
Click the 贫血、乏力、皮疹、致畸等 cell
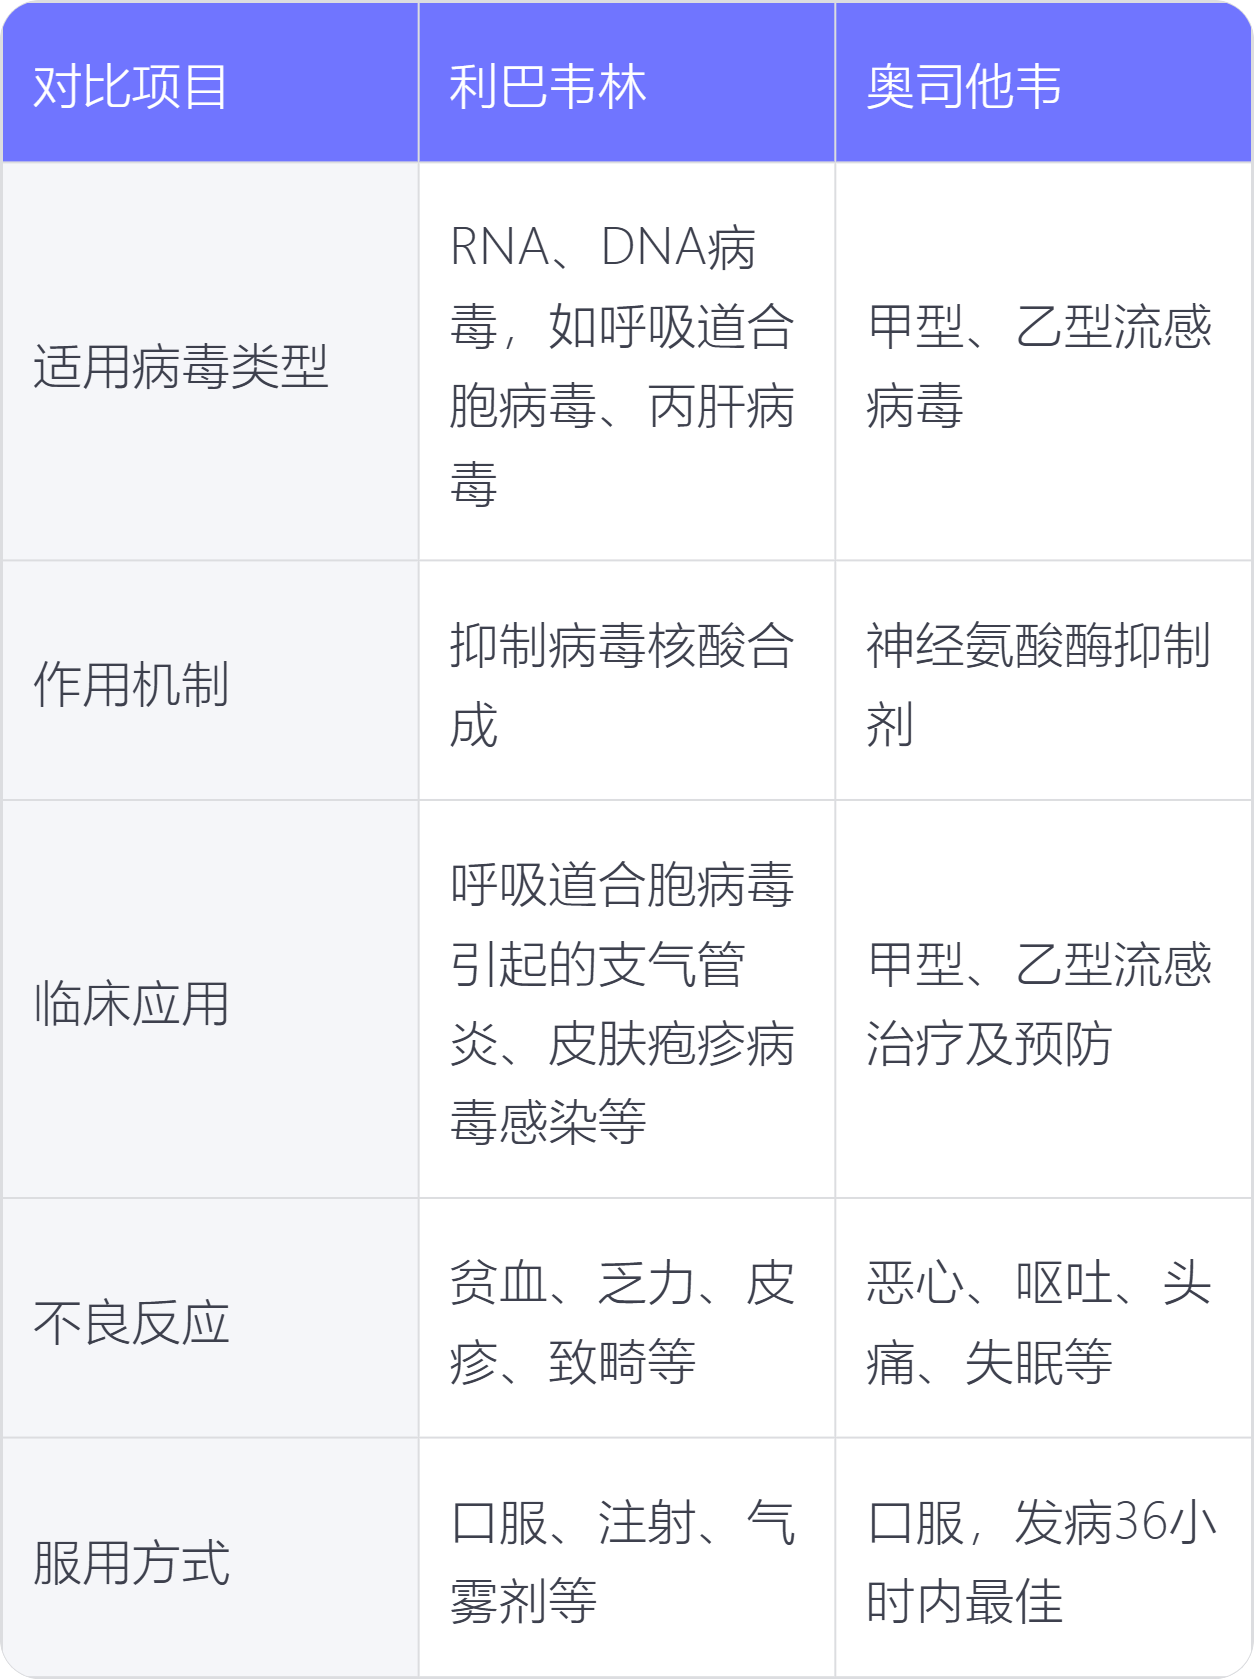point(627,1319)
